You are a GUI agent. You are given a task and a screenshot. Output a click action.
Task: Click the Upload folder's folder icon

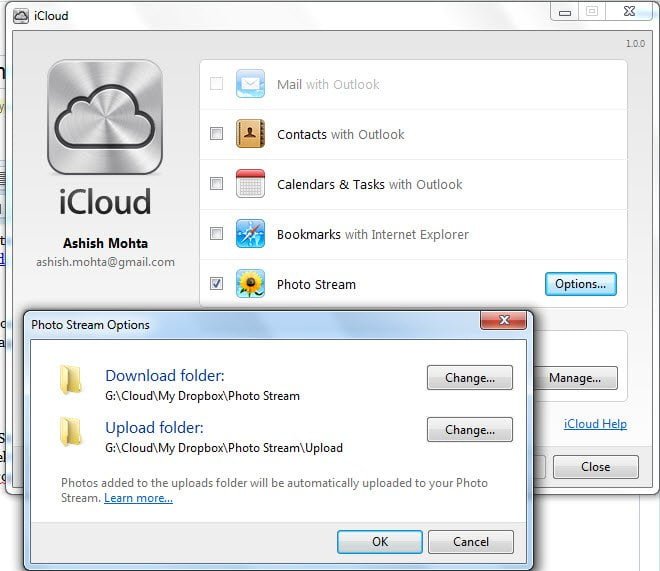70,432
